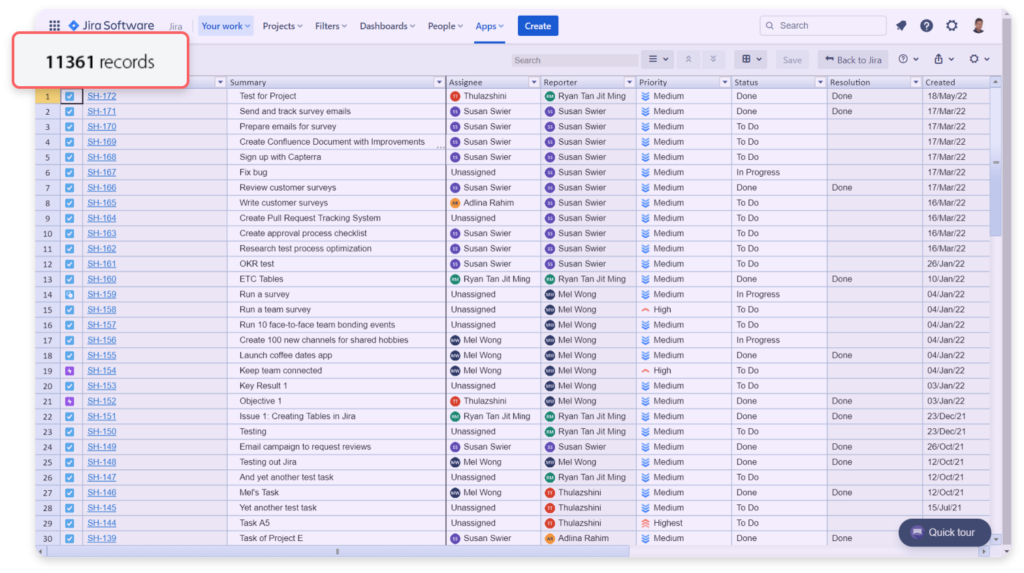Focus the Jira global Search field
This screenshot has height=573, width=1024.
pyautogui.click(x=823, y=25)
